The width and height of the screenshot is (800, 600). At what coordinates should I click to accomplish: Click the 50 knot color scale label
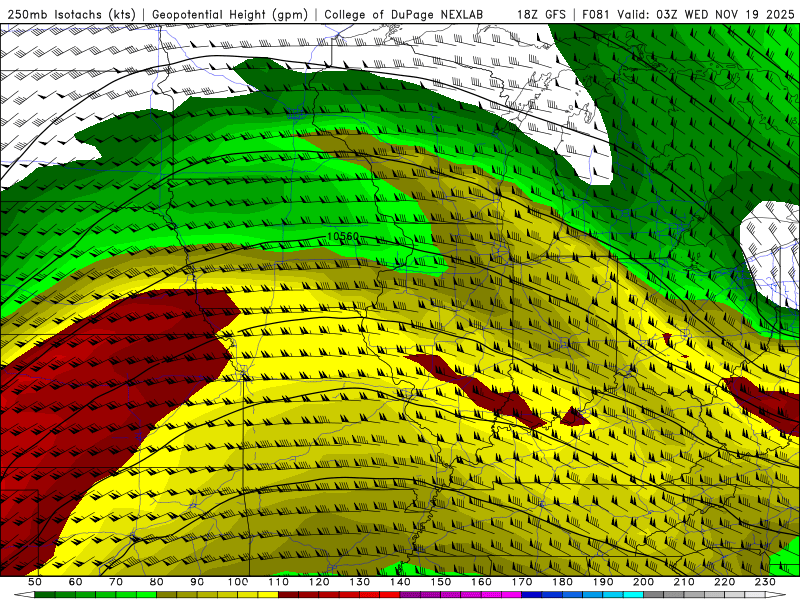pos(35,582)
